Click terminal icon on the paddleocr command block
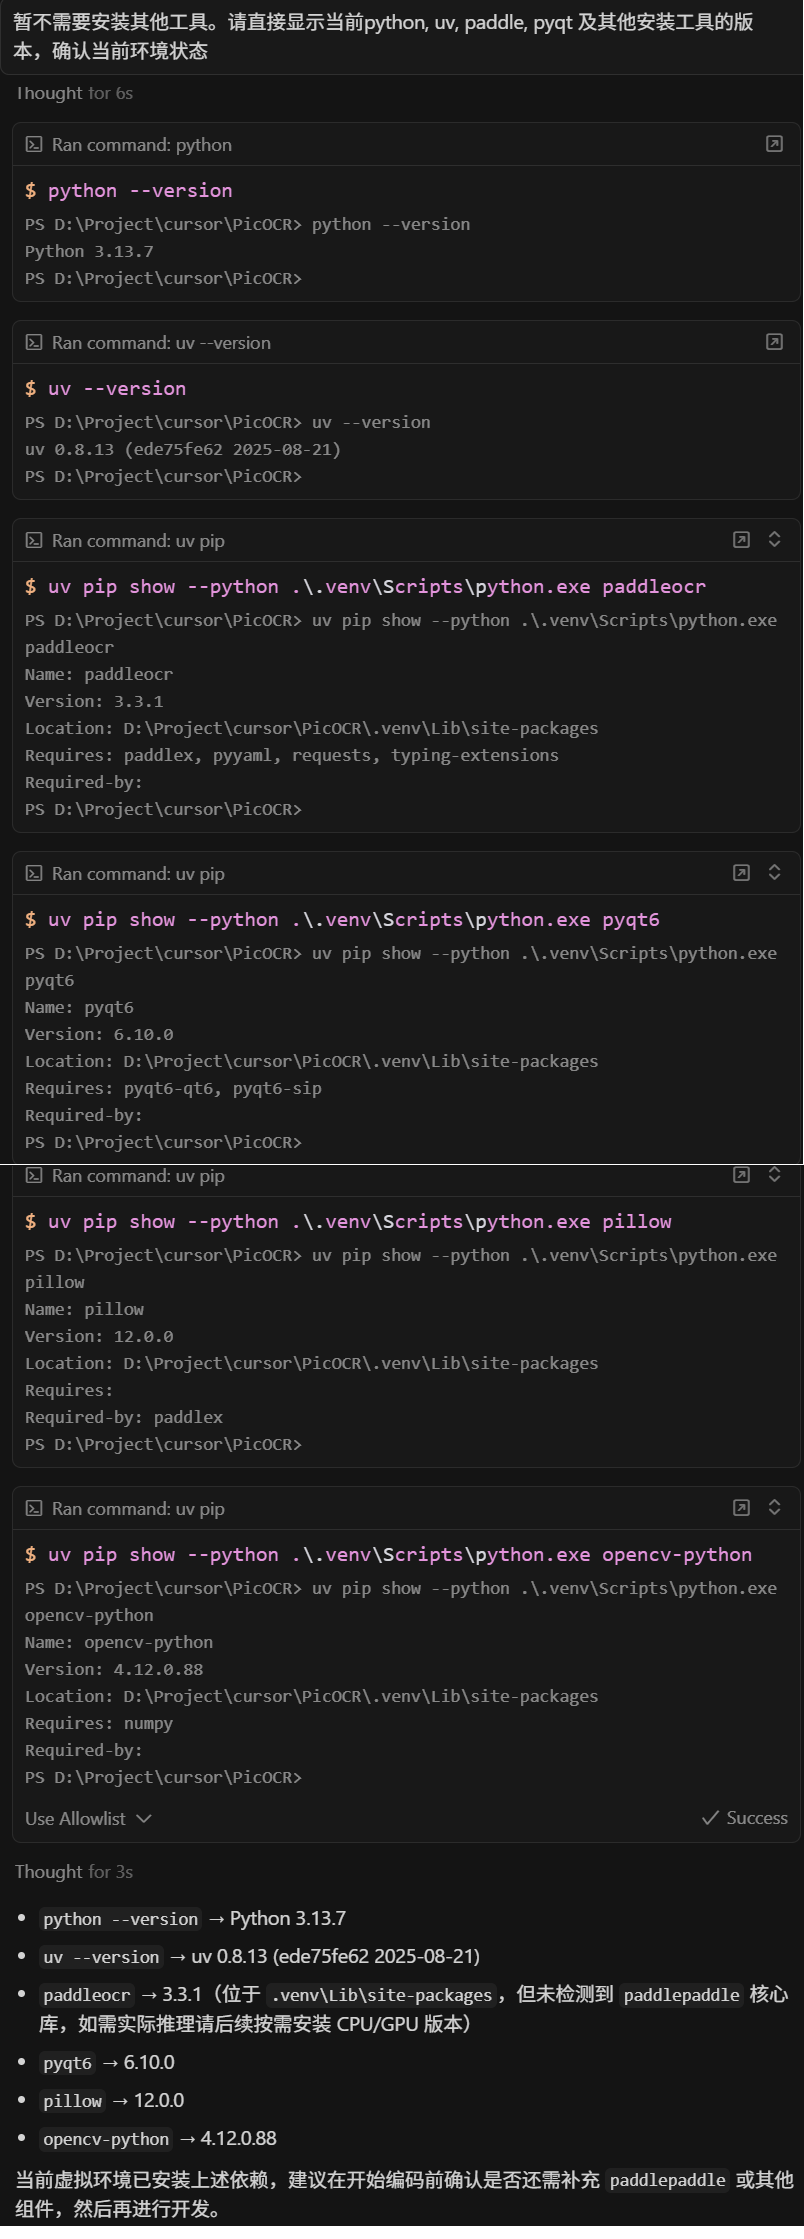Viewport: 804px width, 2239px height. pyautogui.click(x=34, y=541)
